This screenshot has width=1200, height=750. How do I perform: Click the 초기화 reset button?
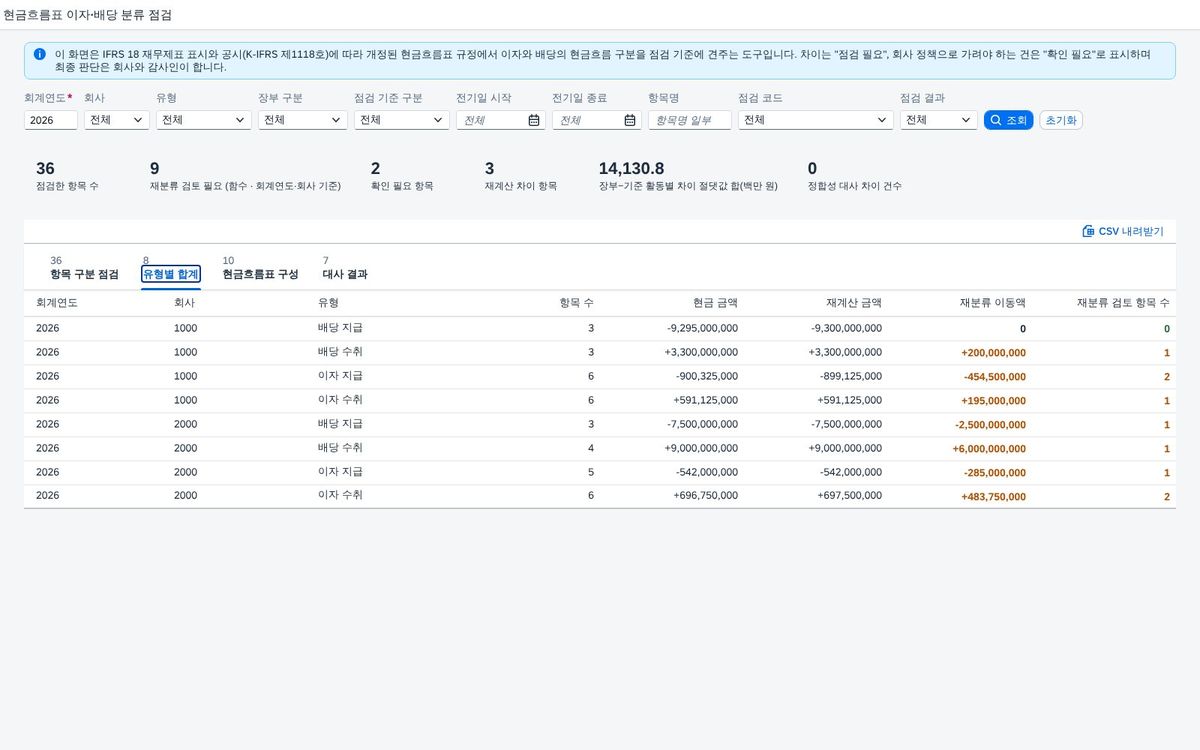1061,120
